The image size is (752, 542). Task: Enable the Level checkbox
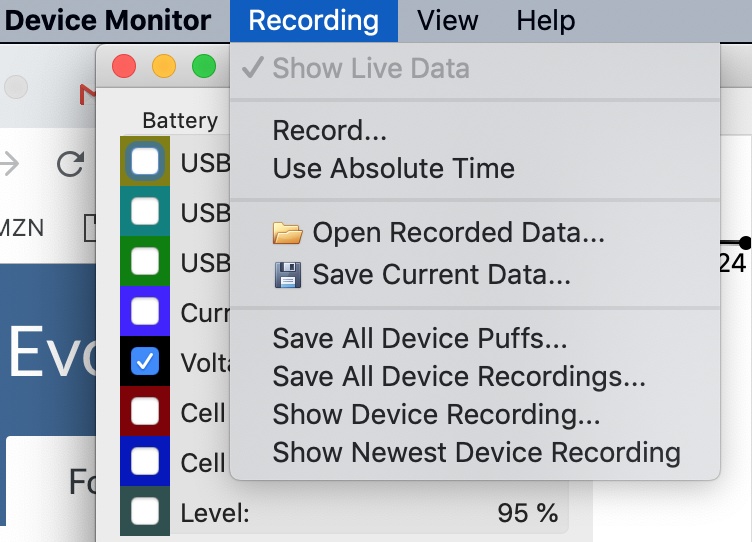(x=145, y=512)
